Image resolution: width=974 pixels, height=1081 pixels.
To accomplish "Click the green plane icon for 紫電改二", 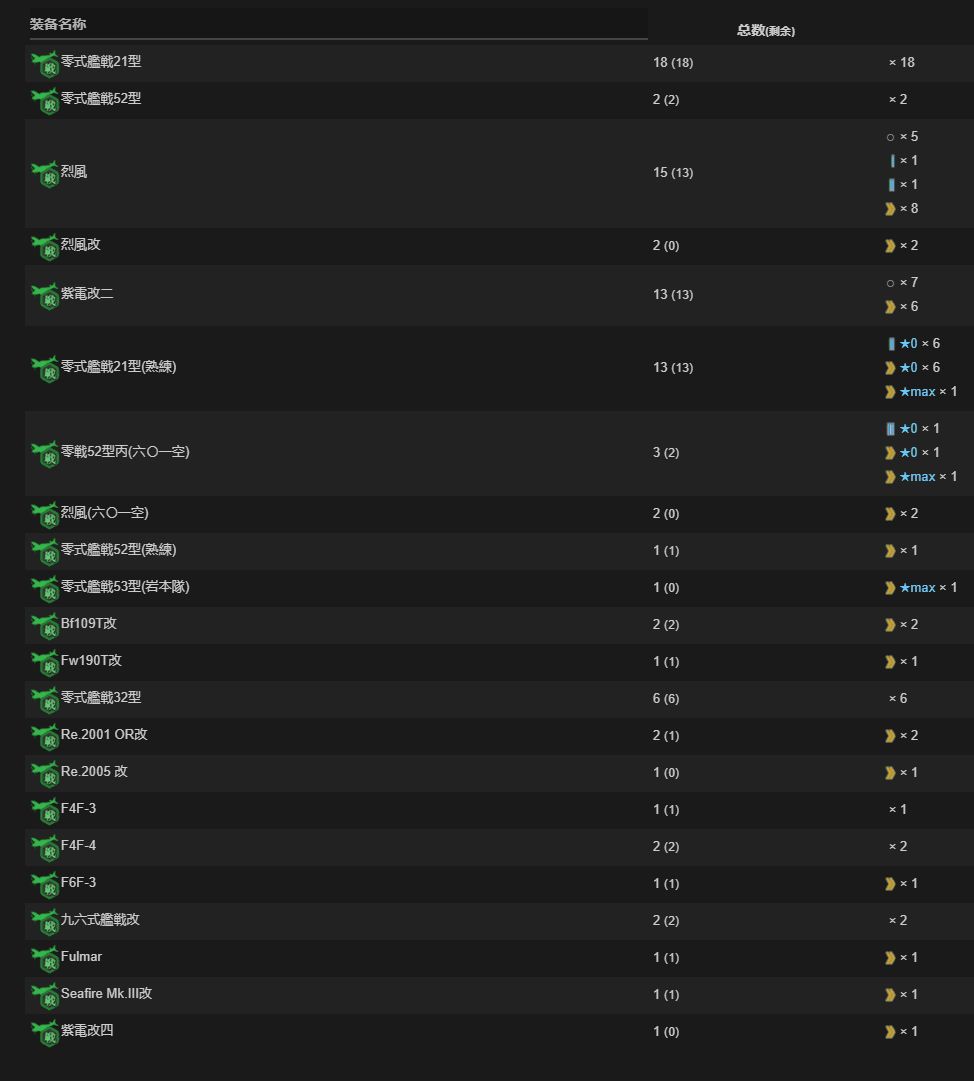I will [45, 296].
